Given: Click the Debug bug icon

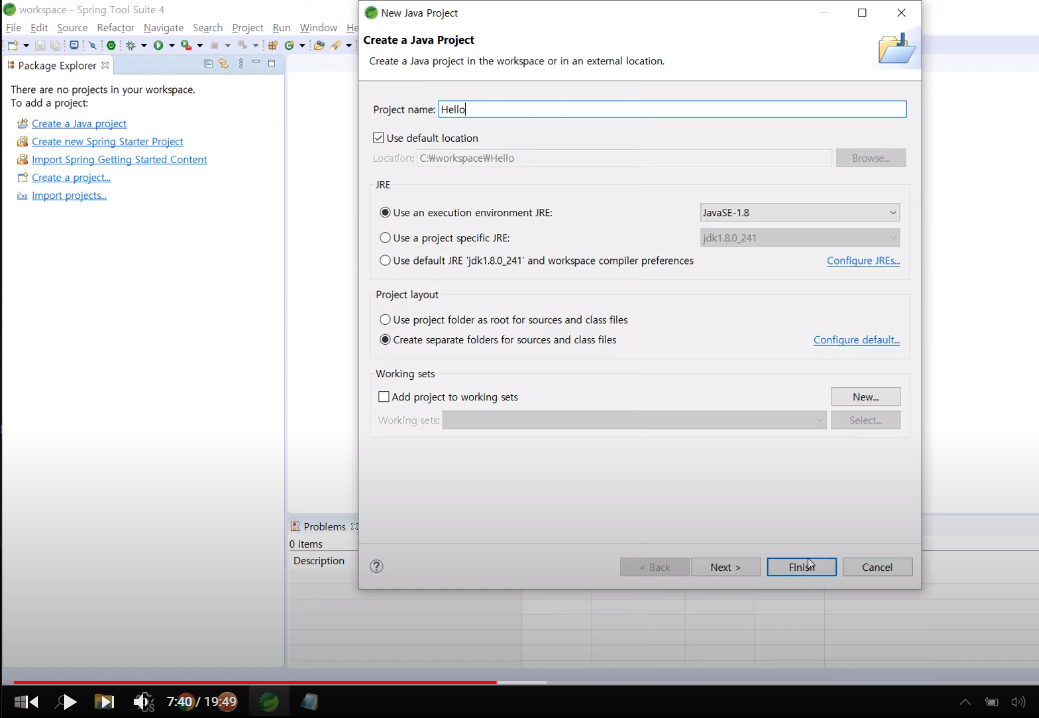Looking at the screenshot, I should tap(131, 46).
